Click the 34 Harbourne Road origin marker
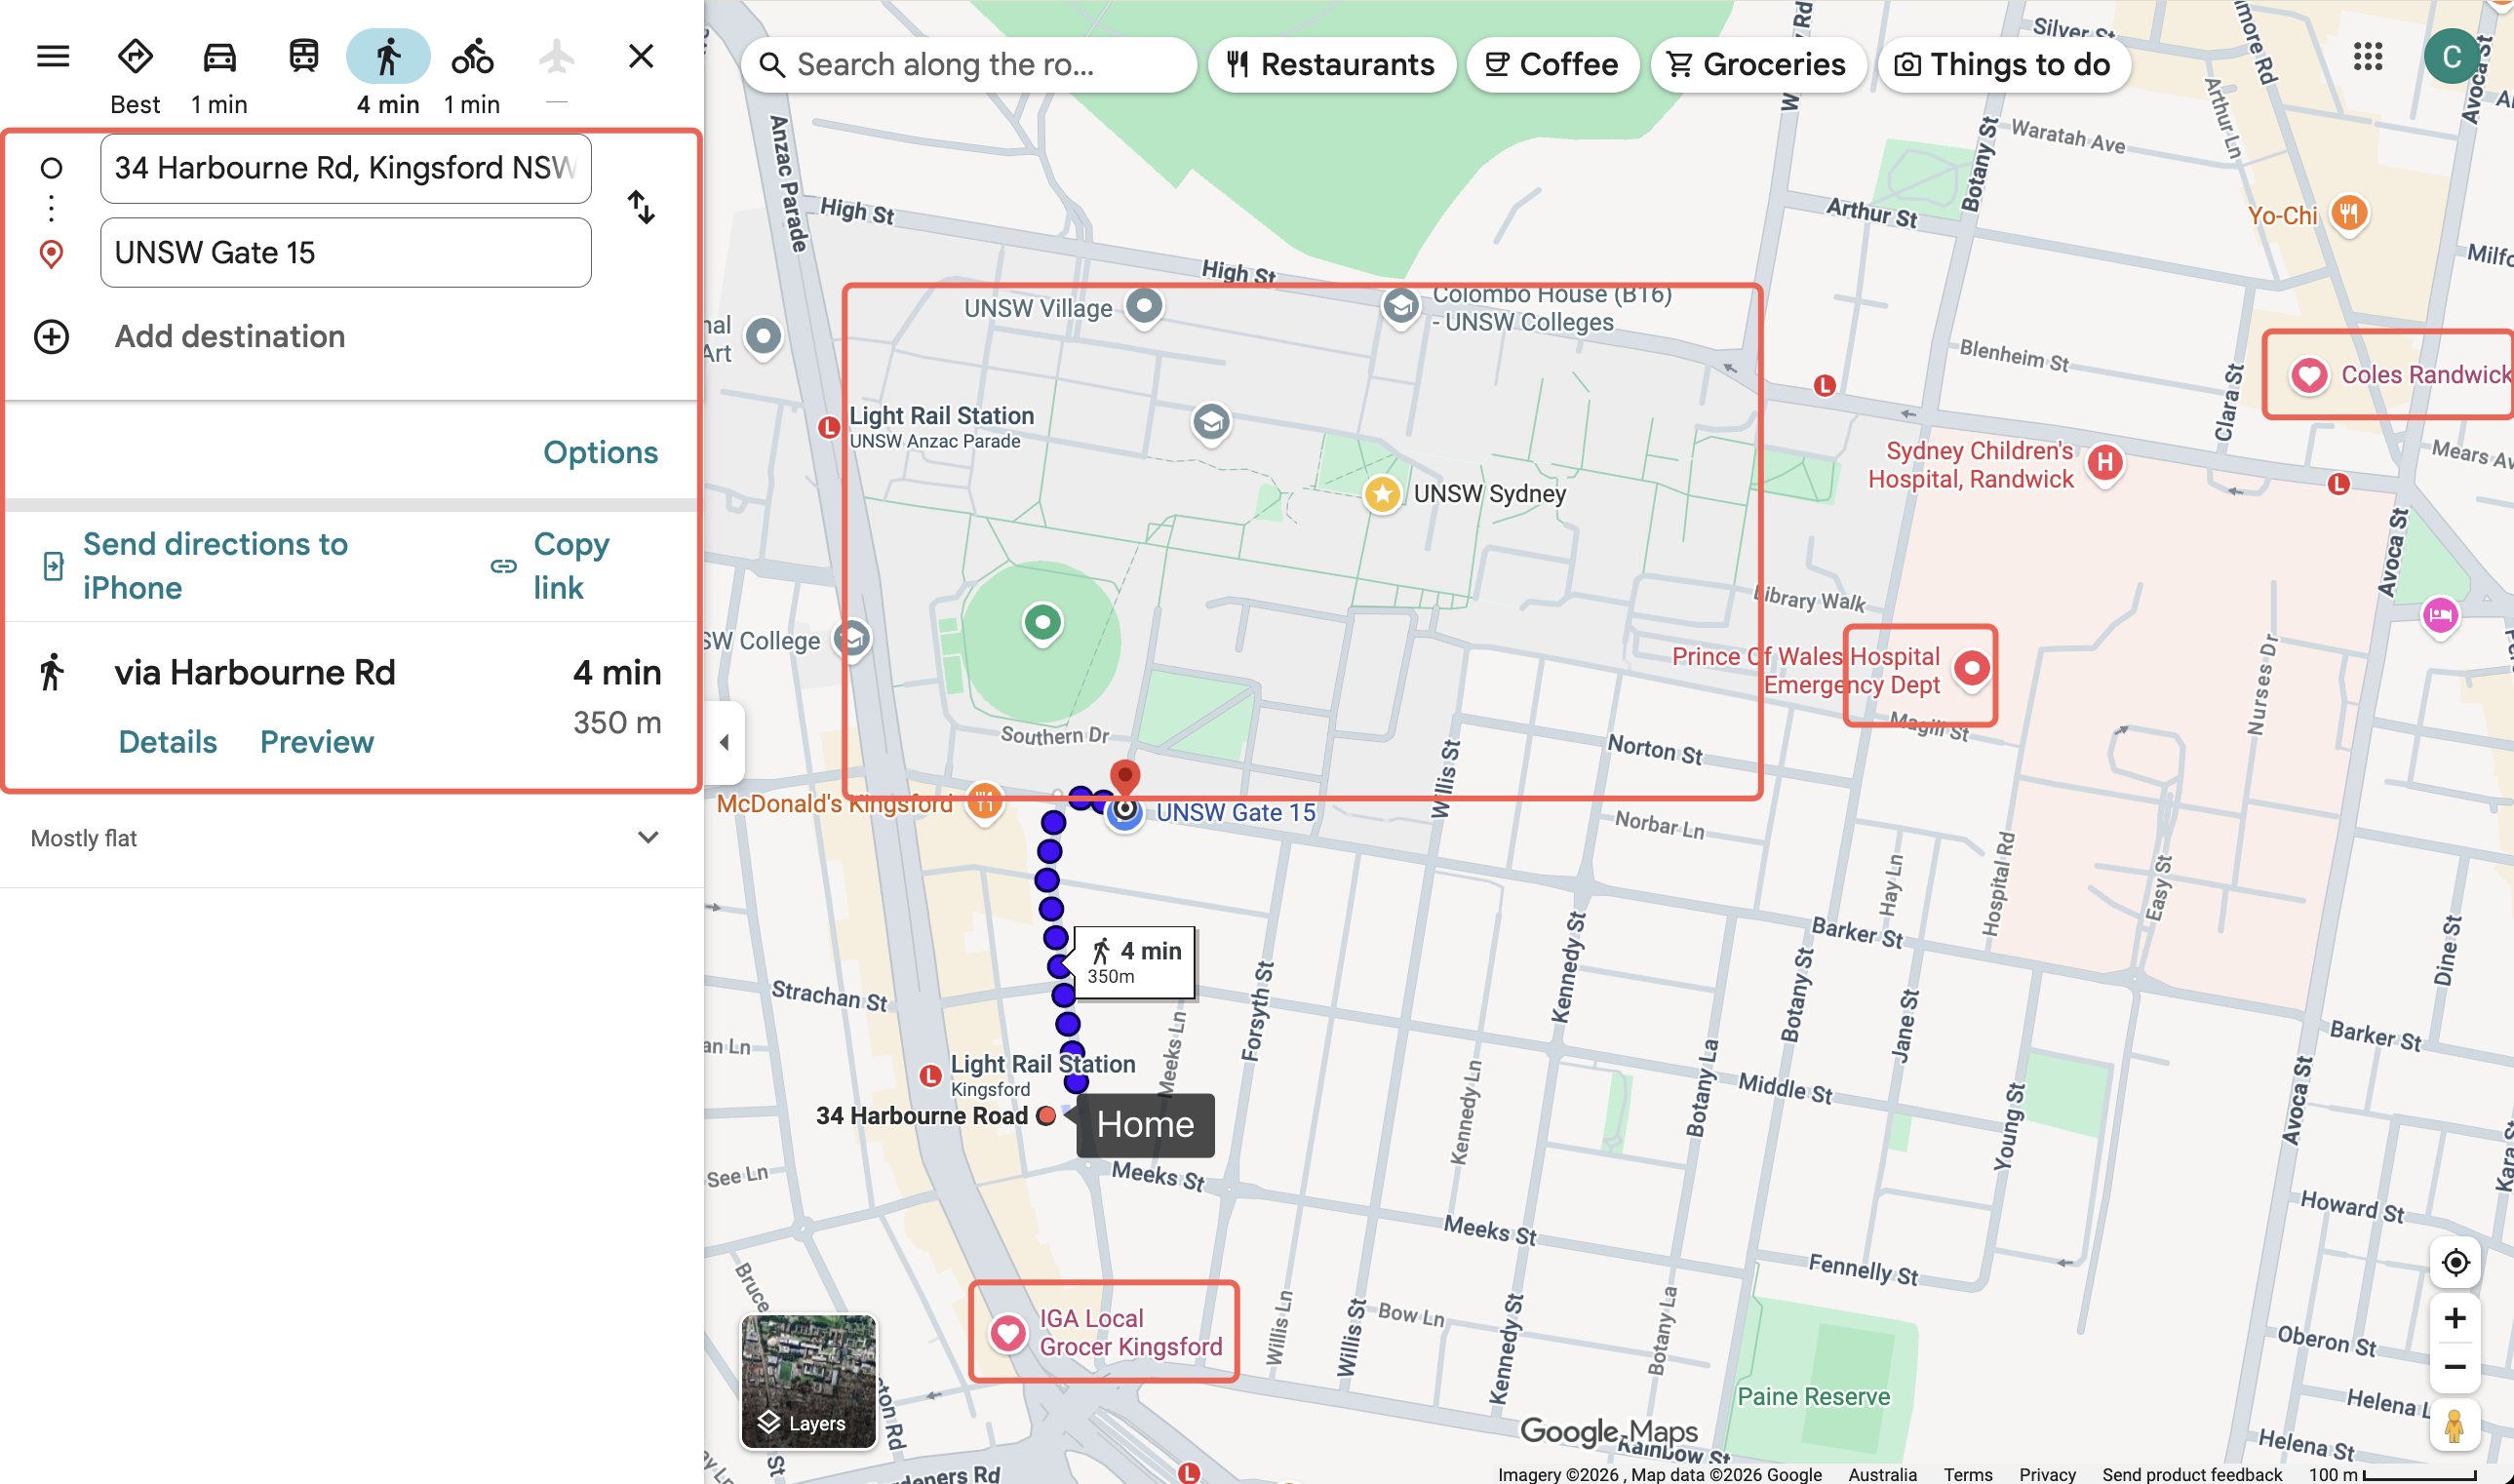Viewport: 2514px width, 1484px height. tap(1046, 1116)
